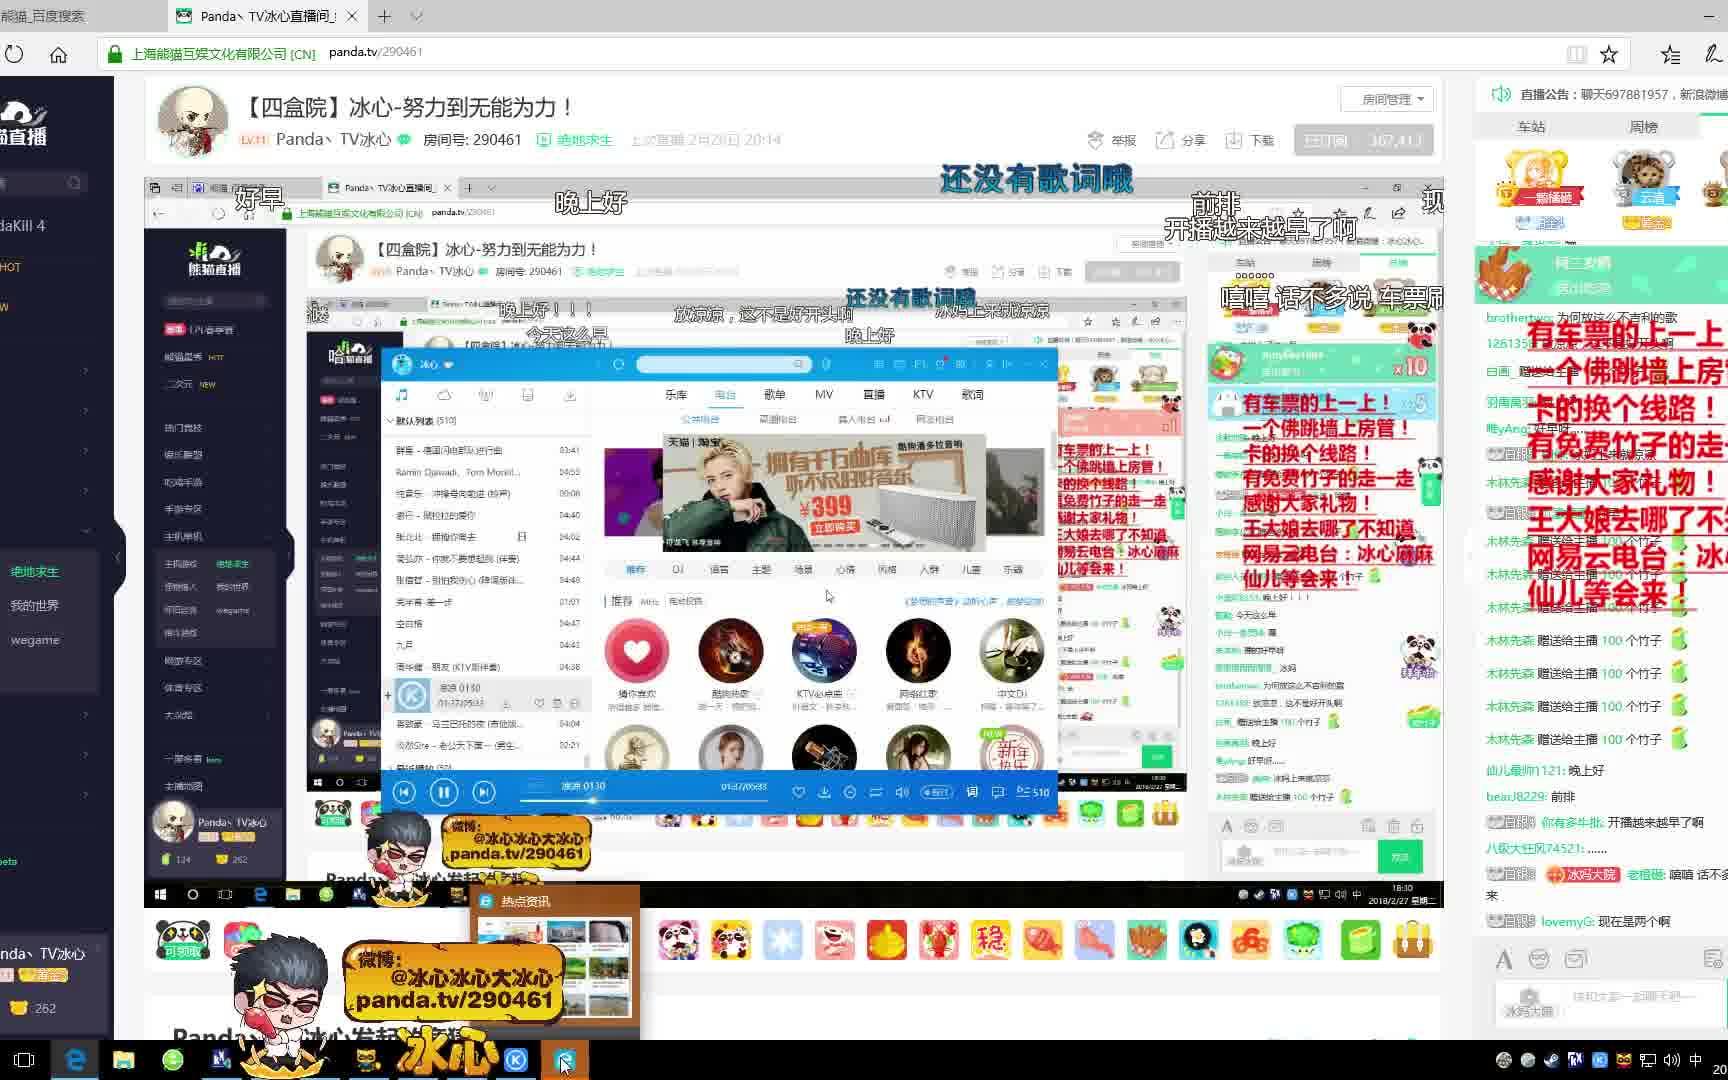Click the Kugou search box
1728x1080 pixels.
coord(723,364)
